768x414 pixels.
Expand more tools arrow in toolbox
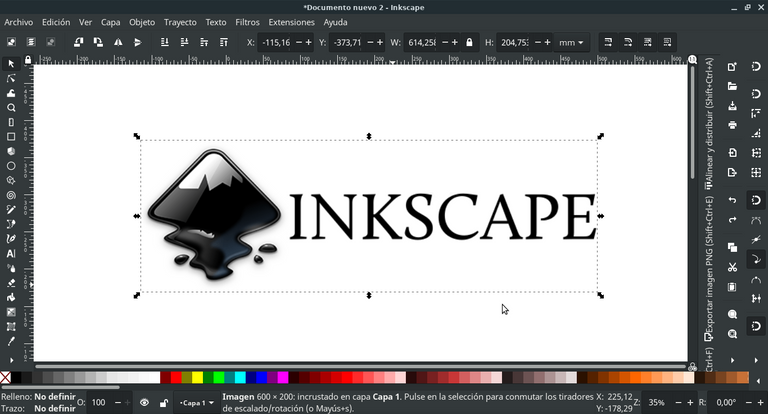coord(11,360)
